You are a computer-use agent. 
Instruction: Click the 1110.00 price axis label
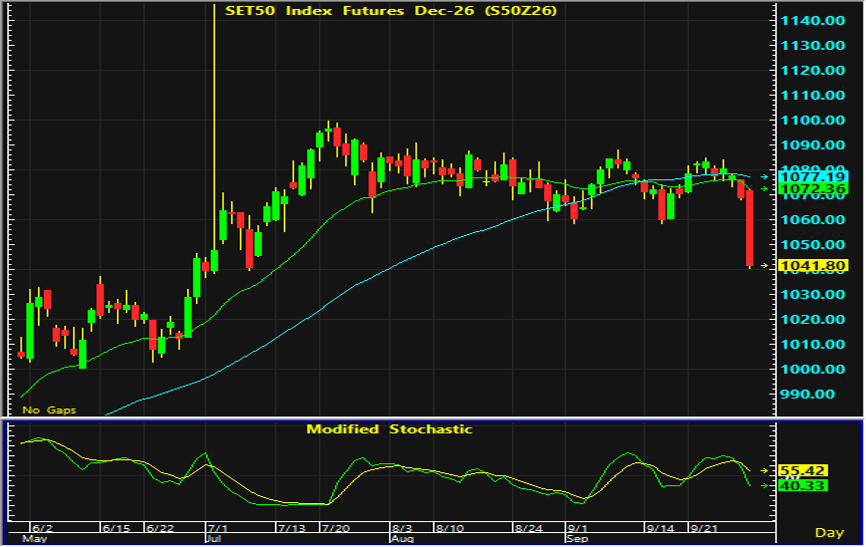point(812,95)
